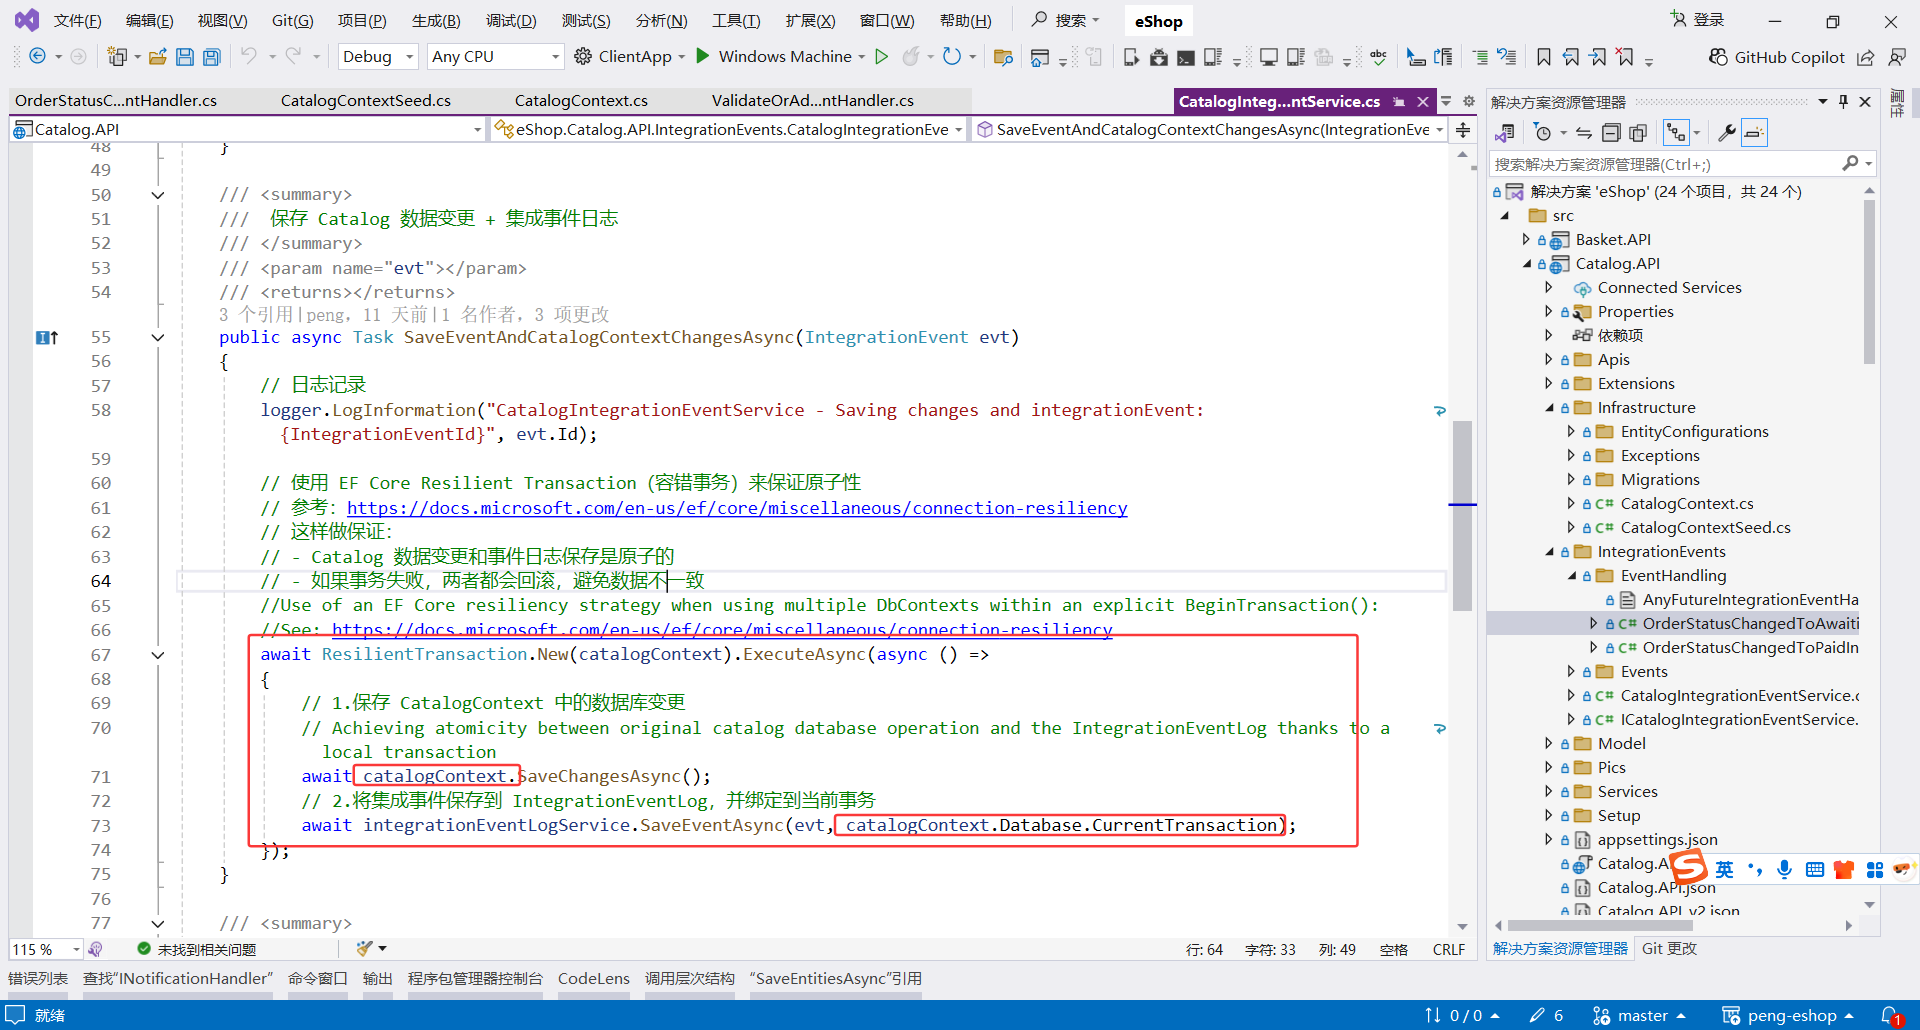The image size is (1920, 1030).
Task: Expand the Migrations folder node
Action: (1571, 479)
